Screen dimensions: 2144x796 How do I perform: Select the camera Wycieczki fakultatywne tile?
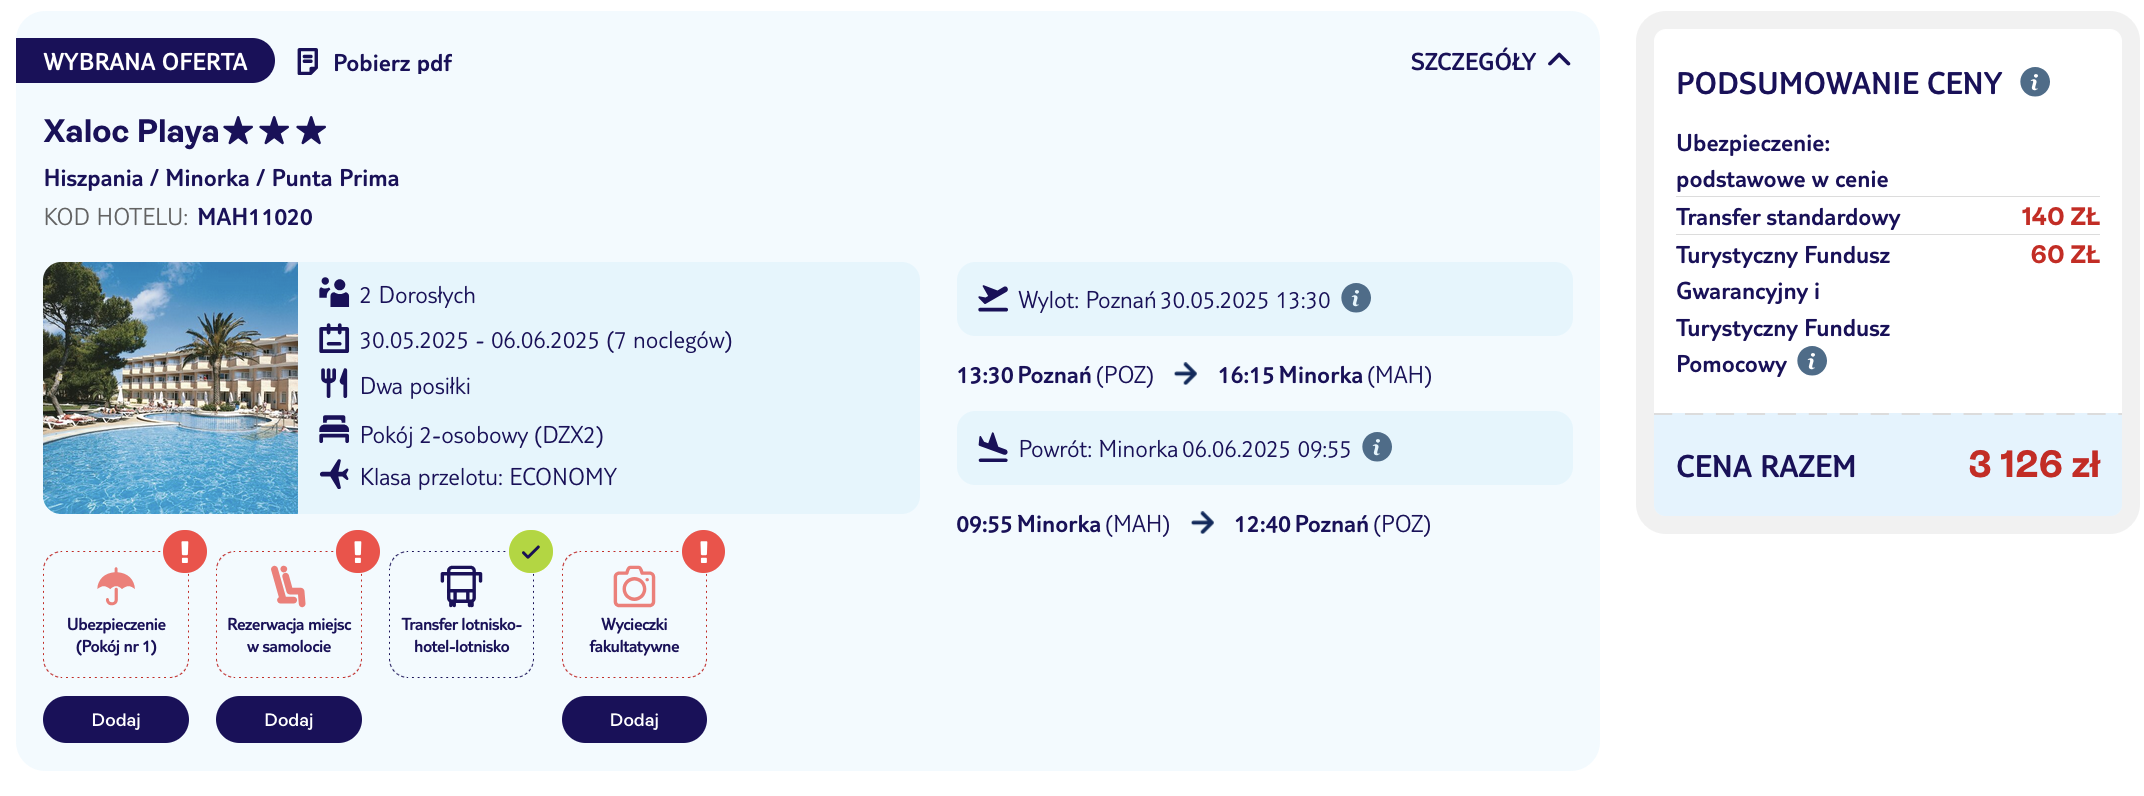pos(634,614)
